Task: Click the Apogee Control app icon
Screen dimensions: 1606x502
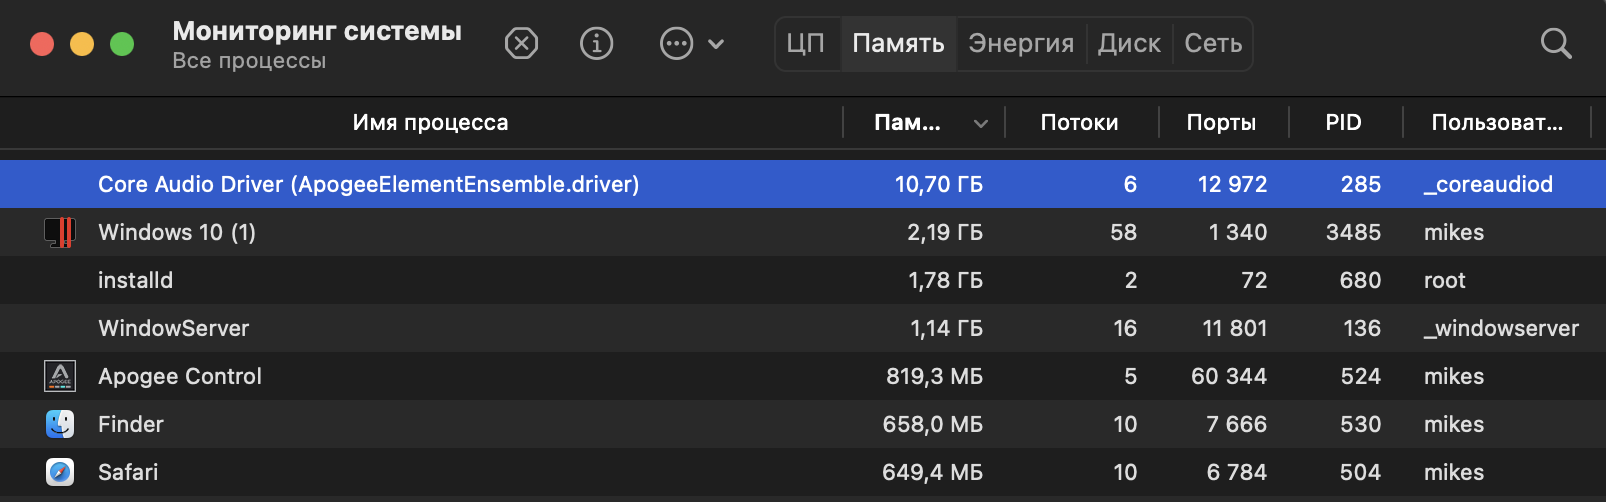Action: pyautogui.click(x=60, y=376)
